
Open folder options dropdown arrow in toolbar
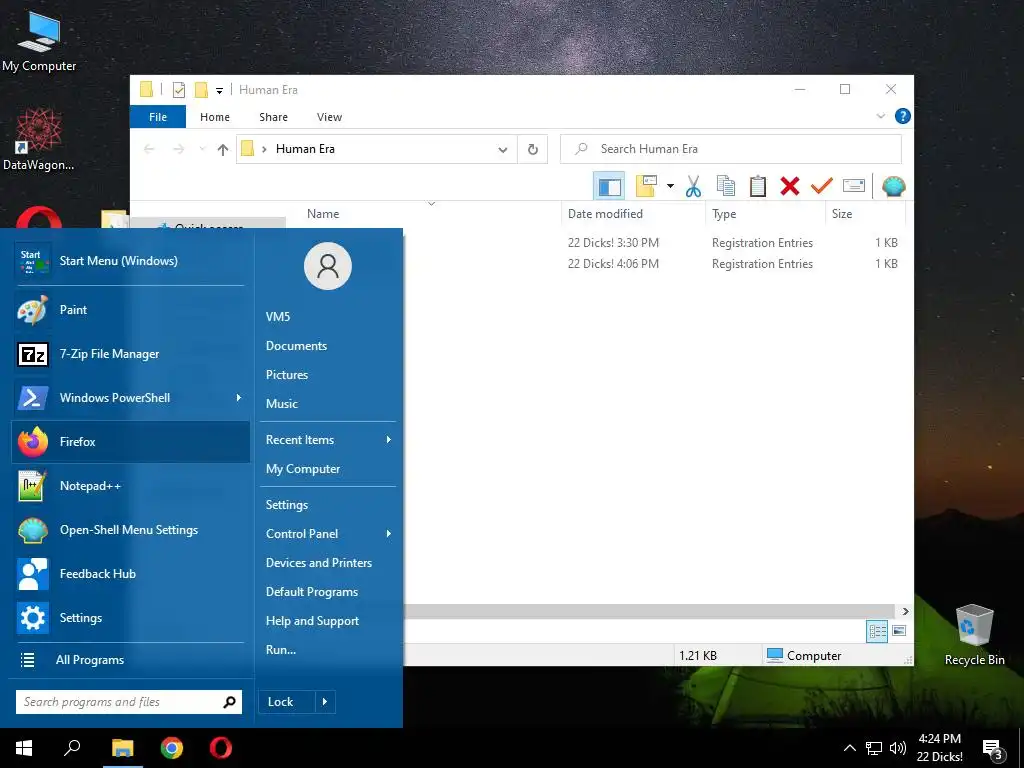[670, 186]
